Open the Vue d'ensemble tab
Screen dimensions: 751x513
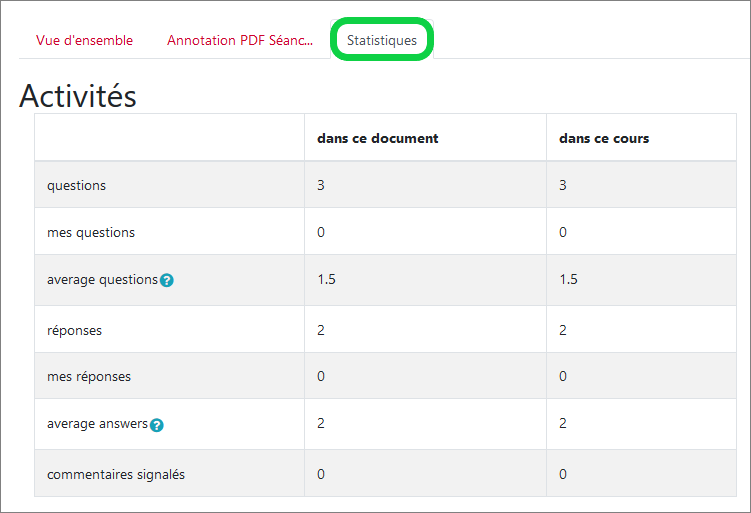click(84, 40)
